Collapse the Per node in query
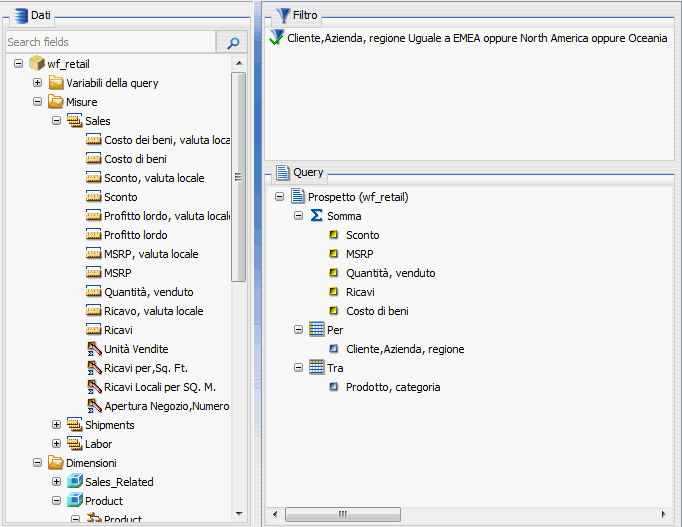Screen dimensions: 682x527 pos(298,330)
